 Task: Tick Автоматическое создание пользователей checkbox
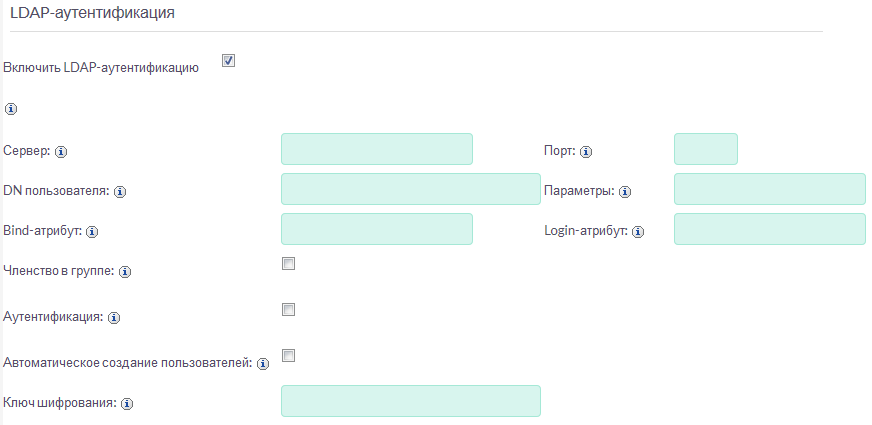click(289, 356)
